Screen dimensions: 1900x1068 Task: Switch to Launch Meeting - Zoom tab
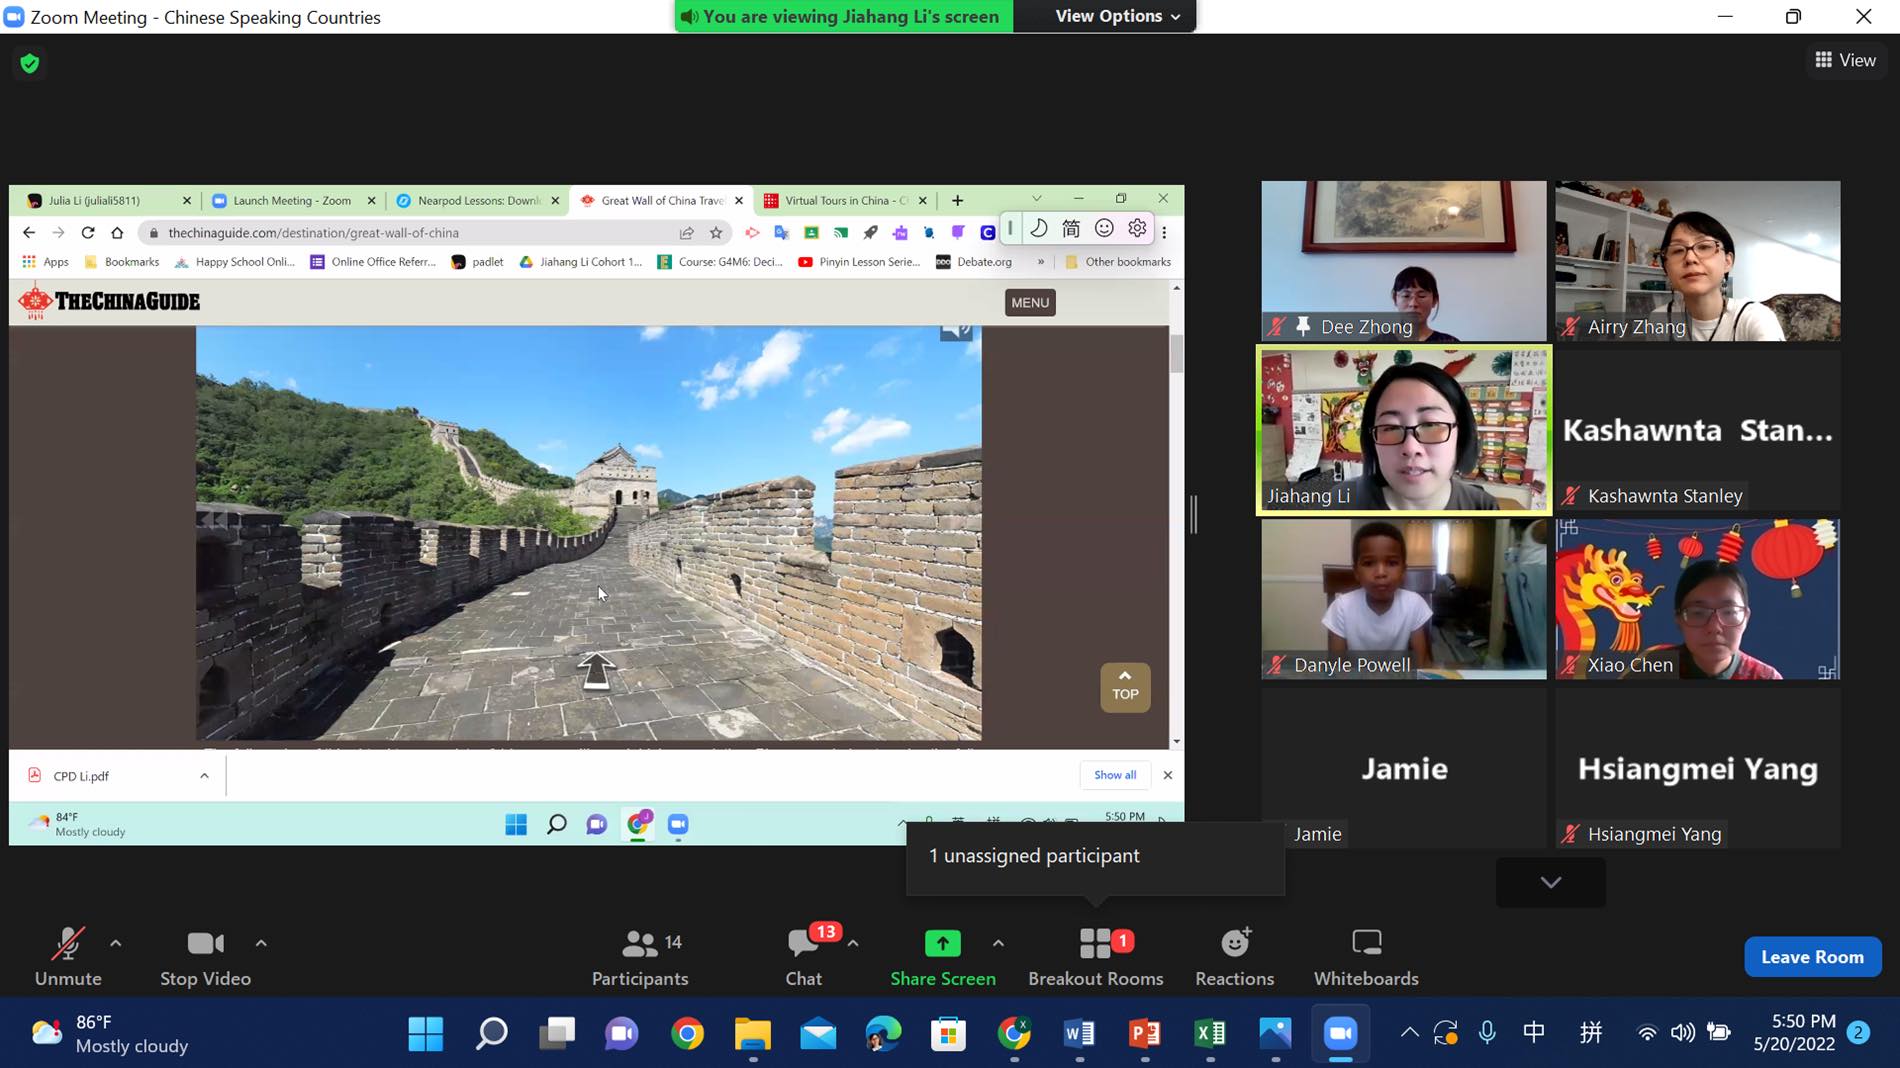coord(291,200)
